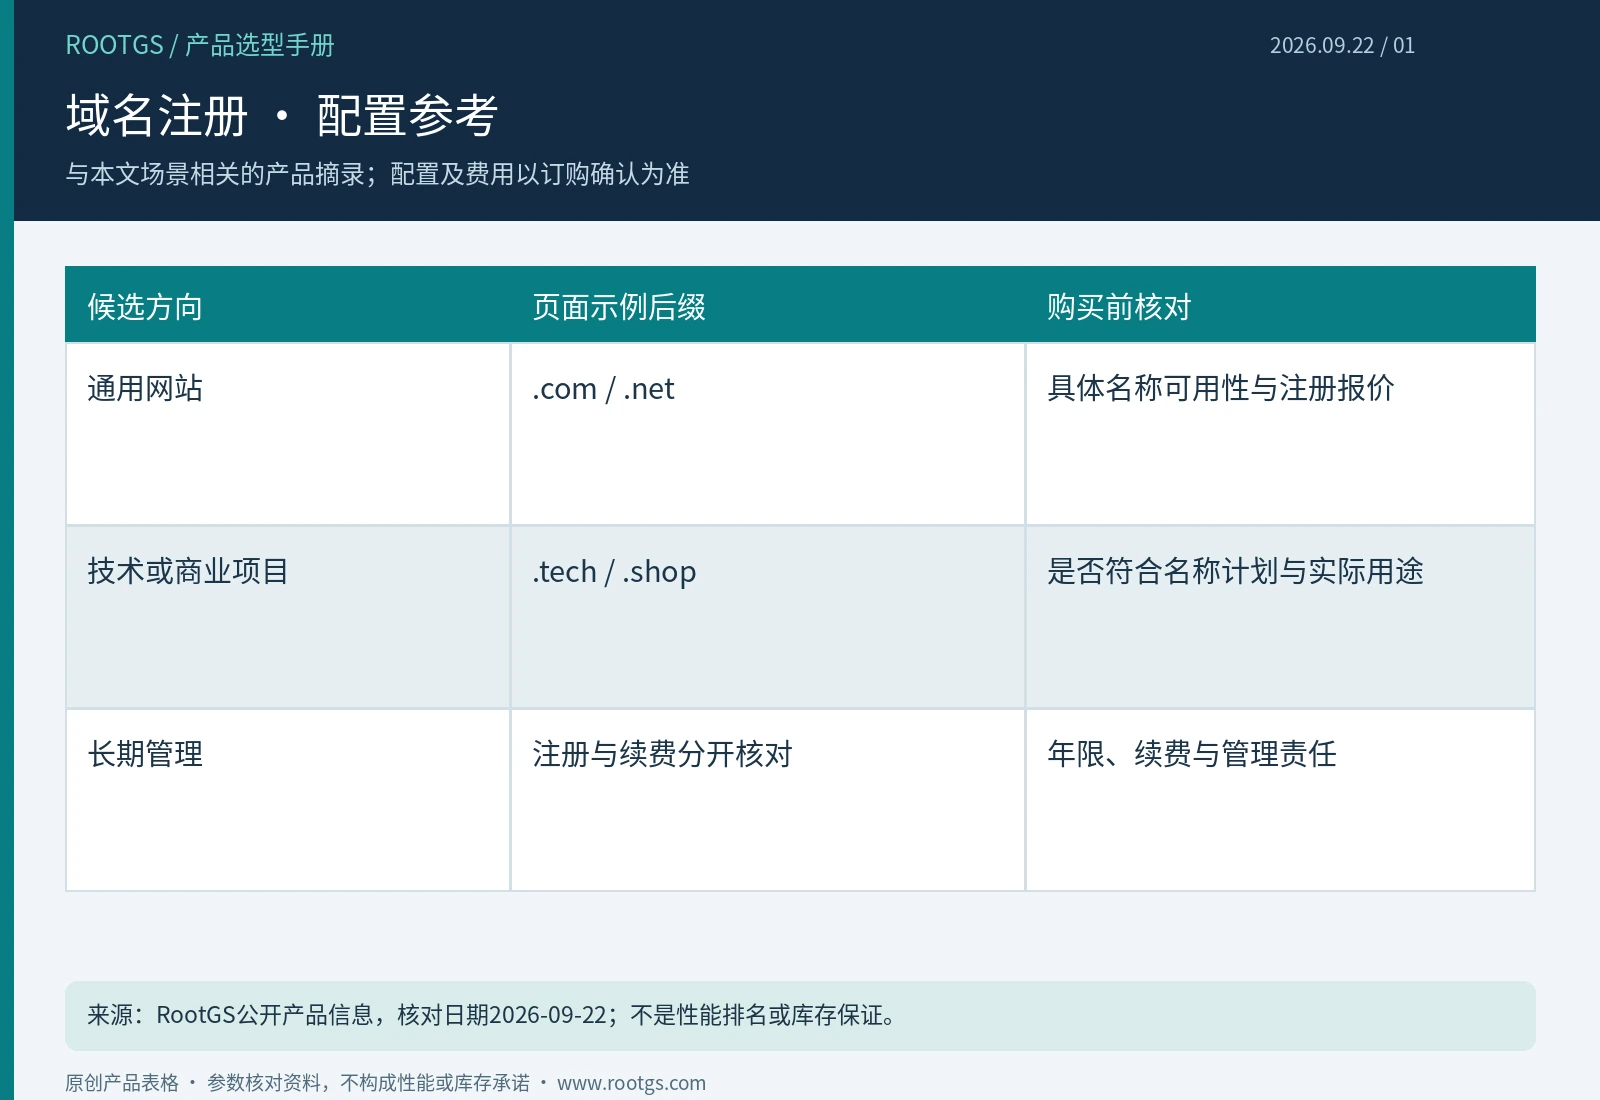Viewport: 1600px width, 1100px height.
Task: Click the 购买前核对 column header
Action: pyautogui.click(x=1280, y=305)
